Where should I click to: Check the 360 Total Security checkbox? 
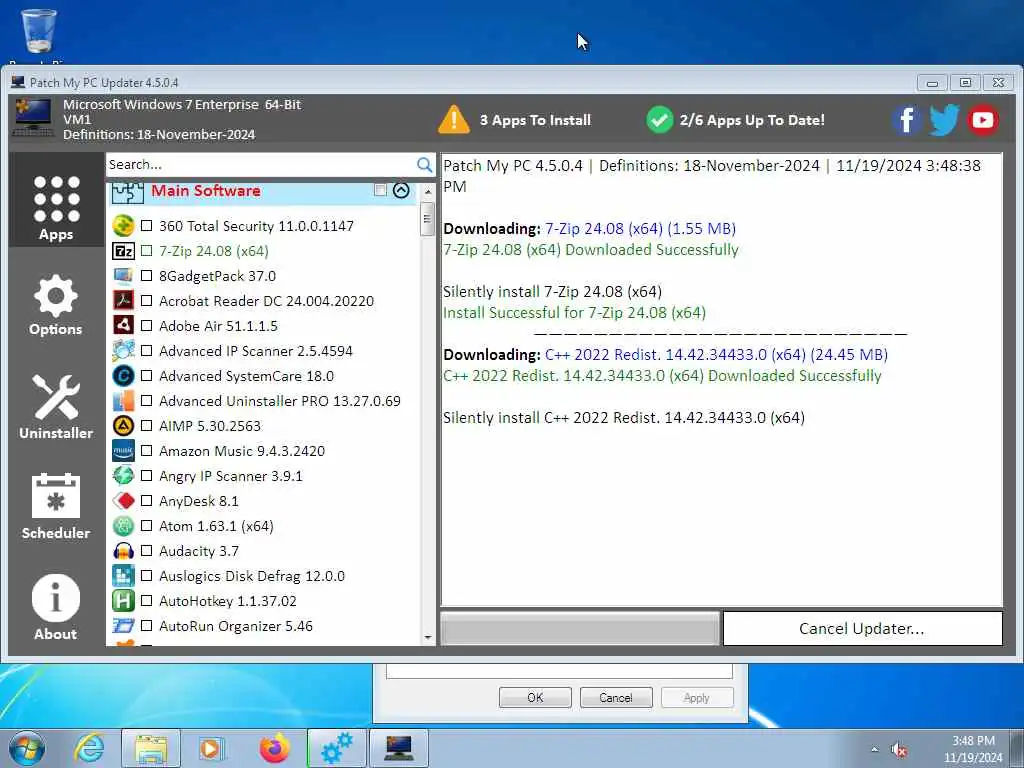pyautogui.click(x=147, y=226)
